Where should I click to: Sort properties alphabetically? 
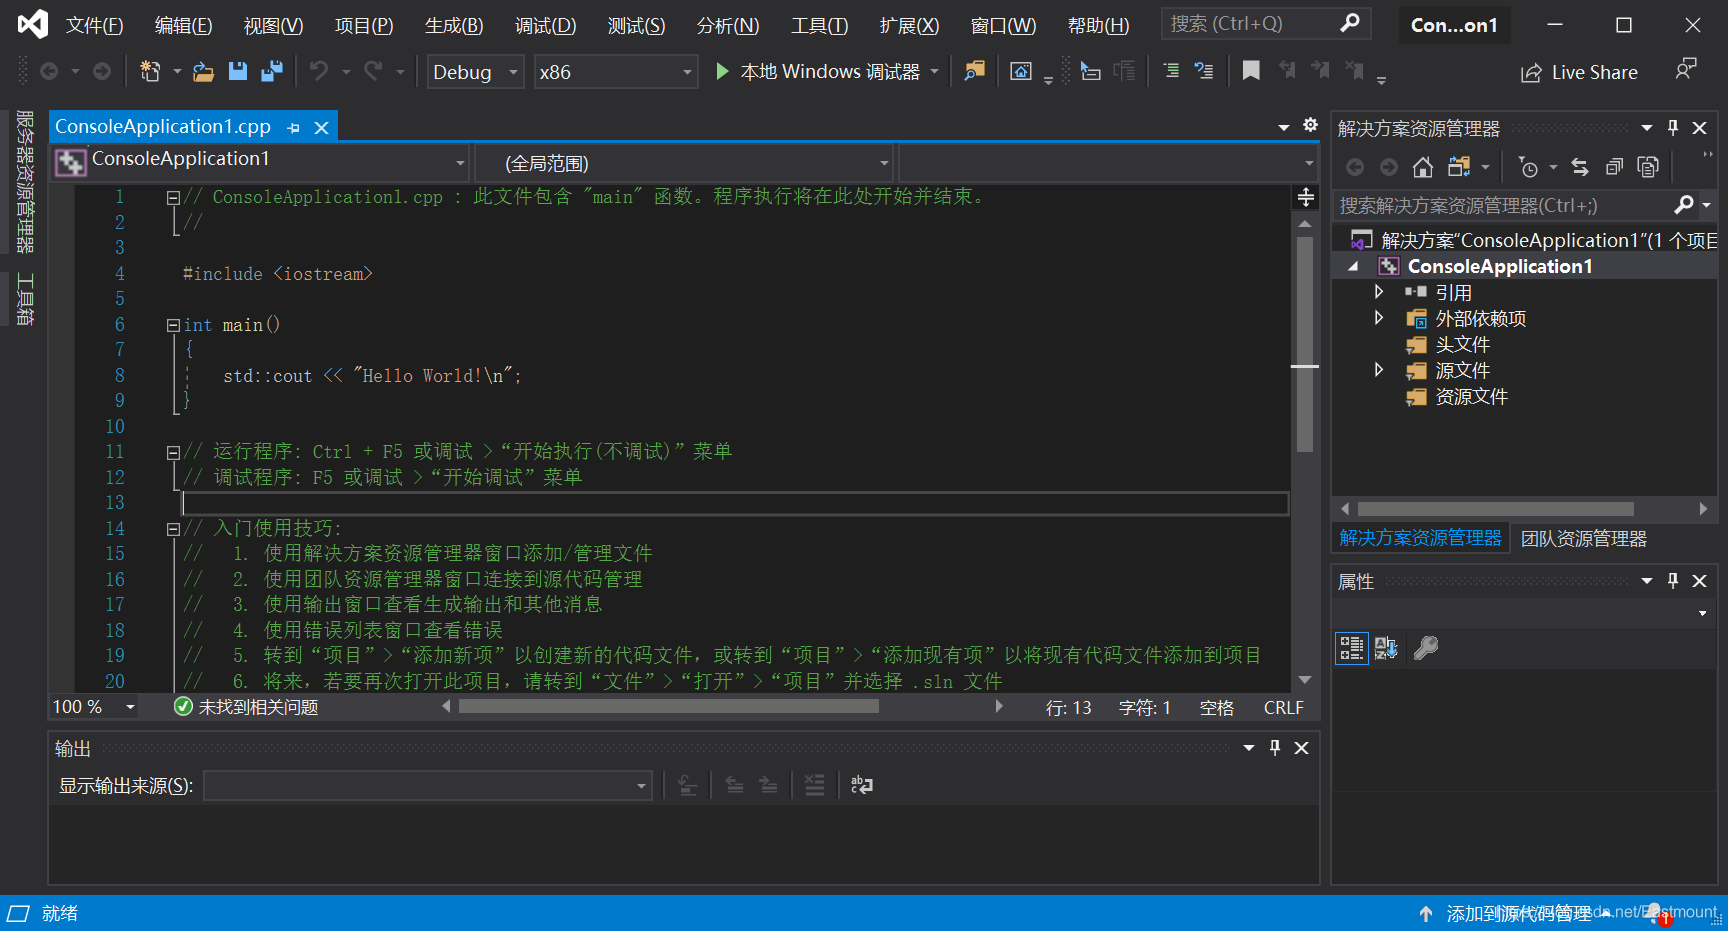click(1386, 648)
